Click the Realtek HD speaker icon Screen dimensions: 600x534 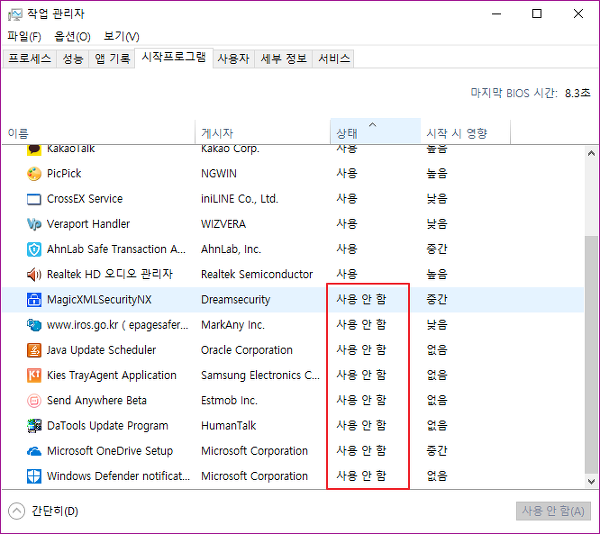[34, 275]
